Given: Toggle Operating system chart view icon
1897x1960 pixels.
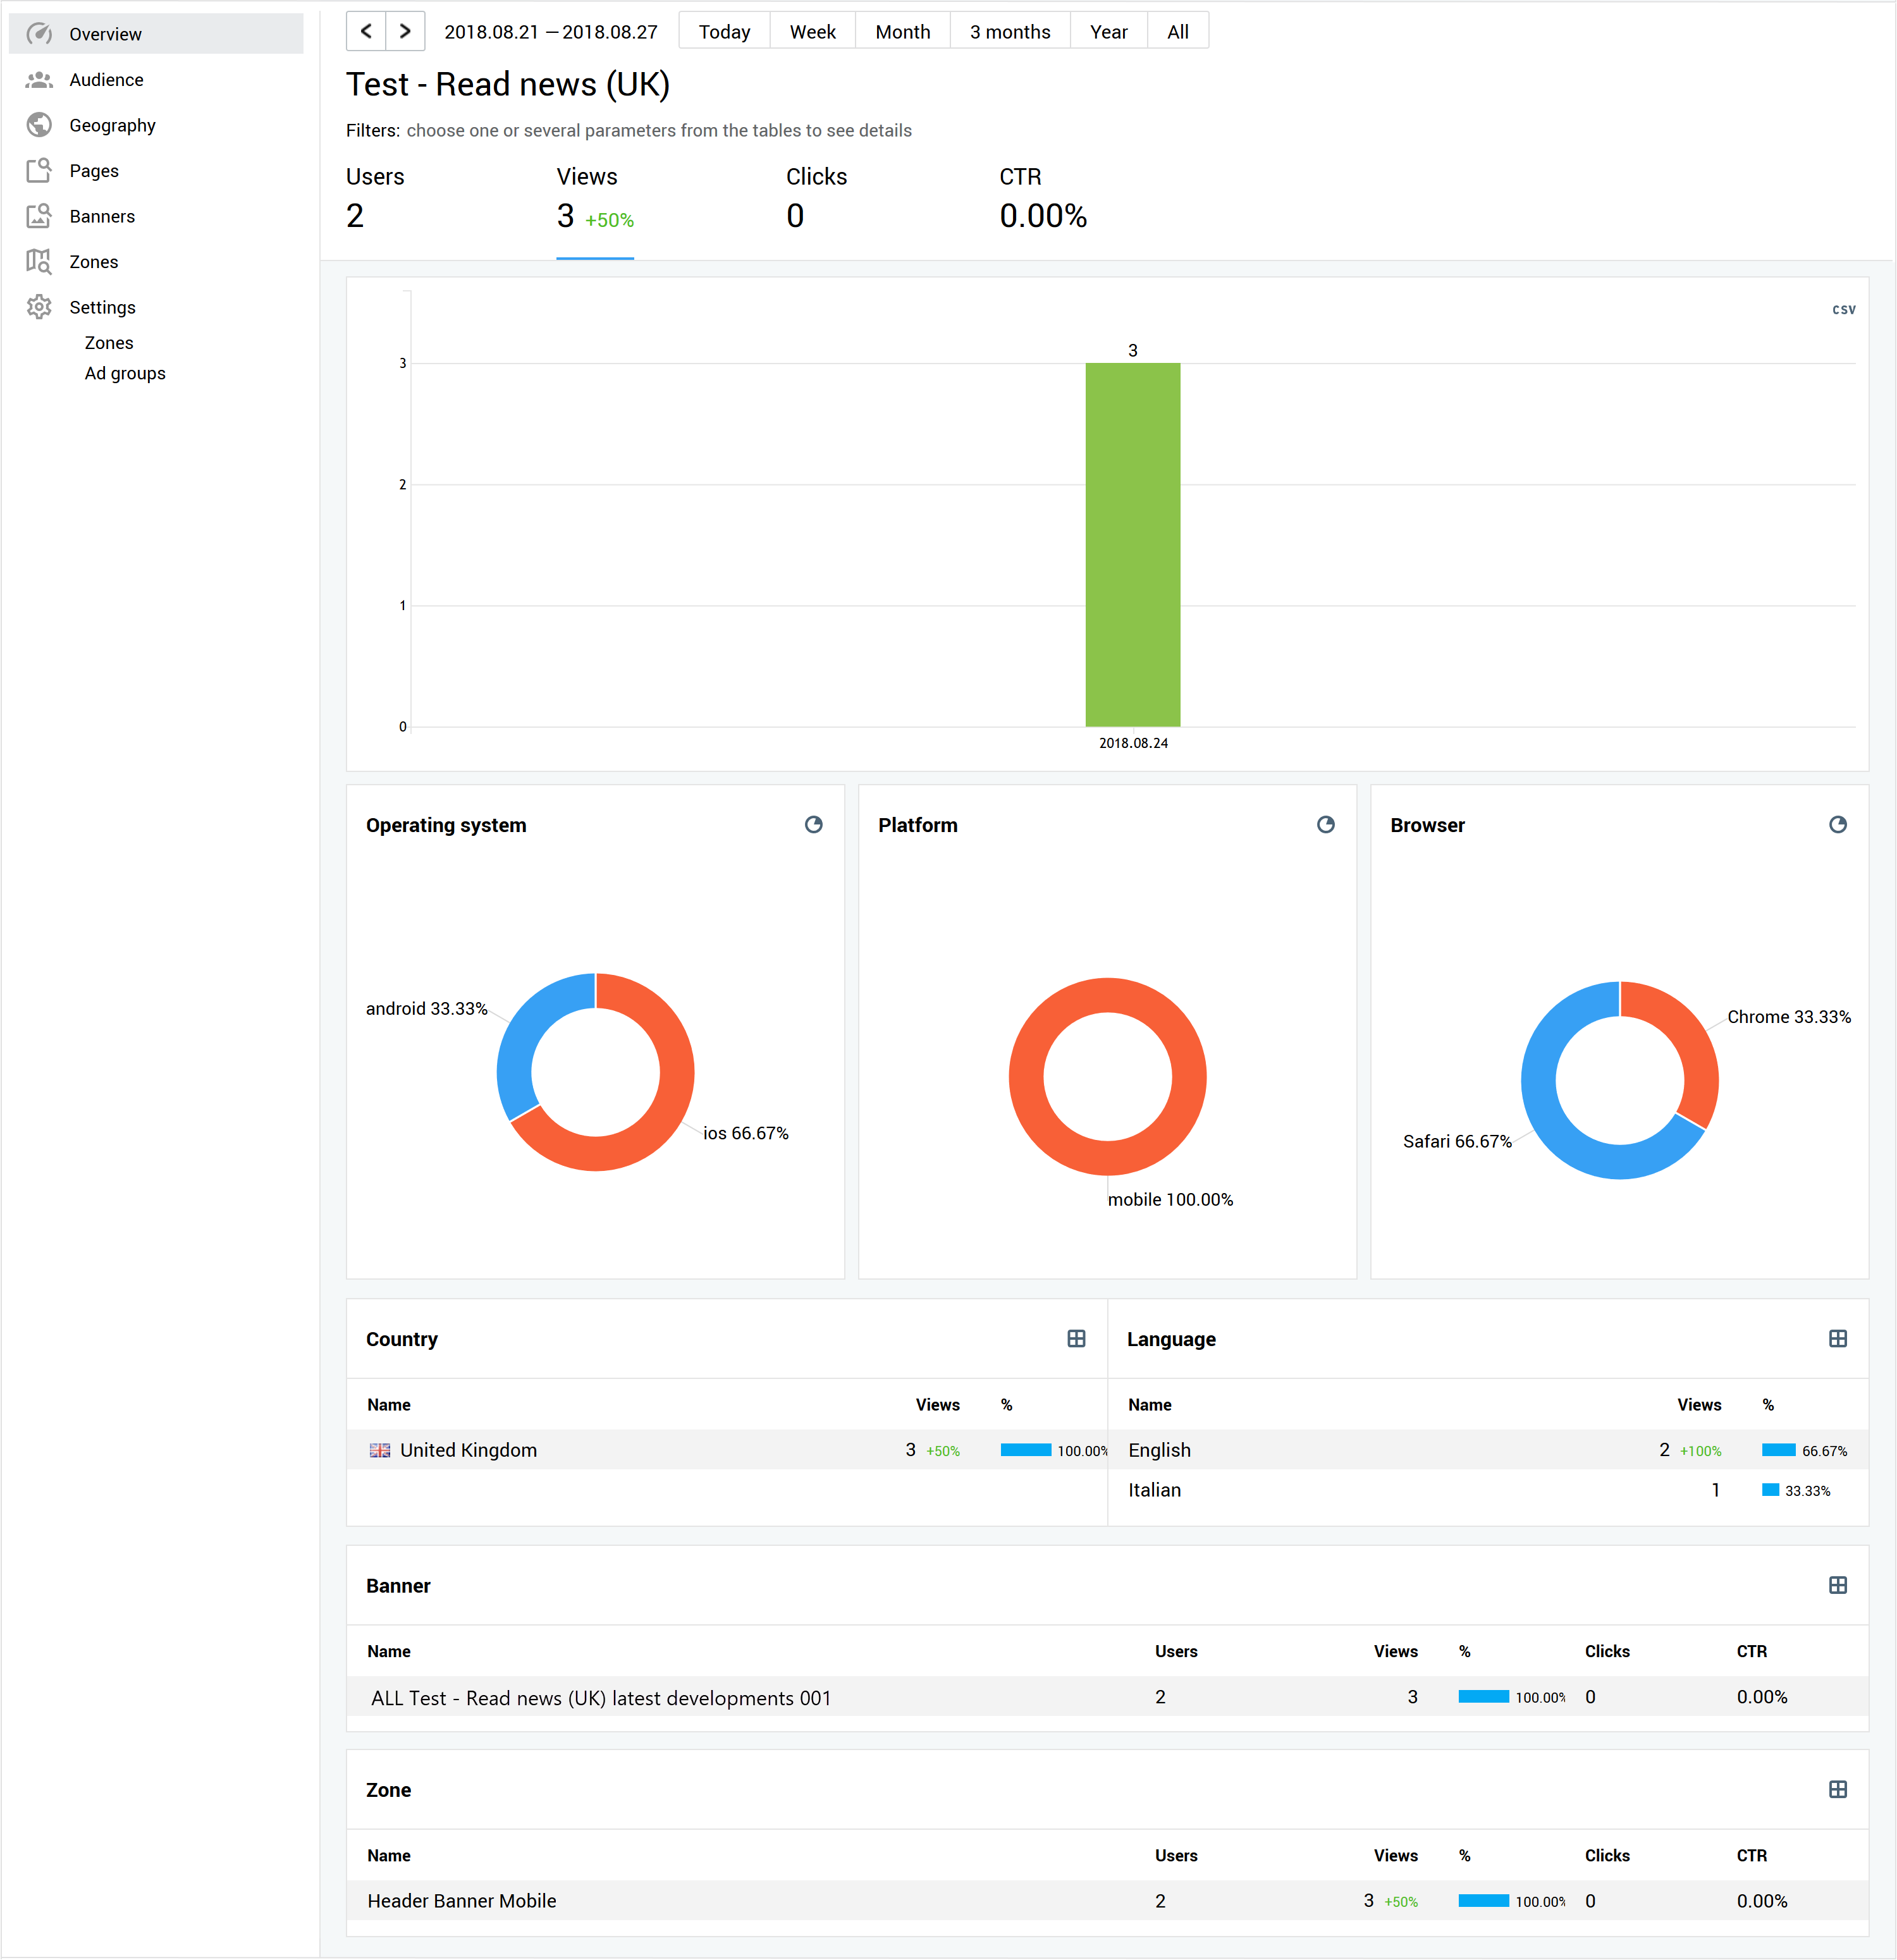Looking at the screenshot, I should point(813,825).
